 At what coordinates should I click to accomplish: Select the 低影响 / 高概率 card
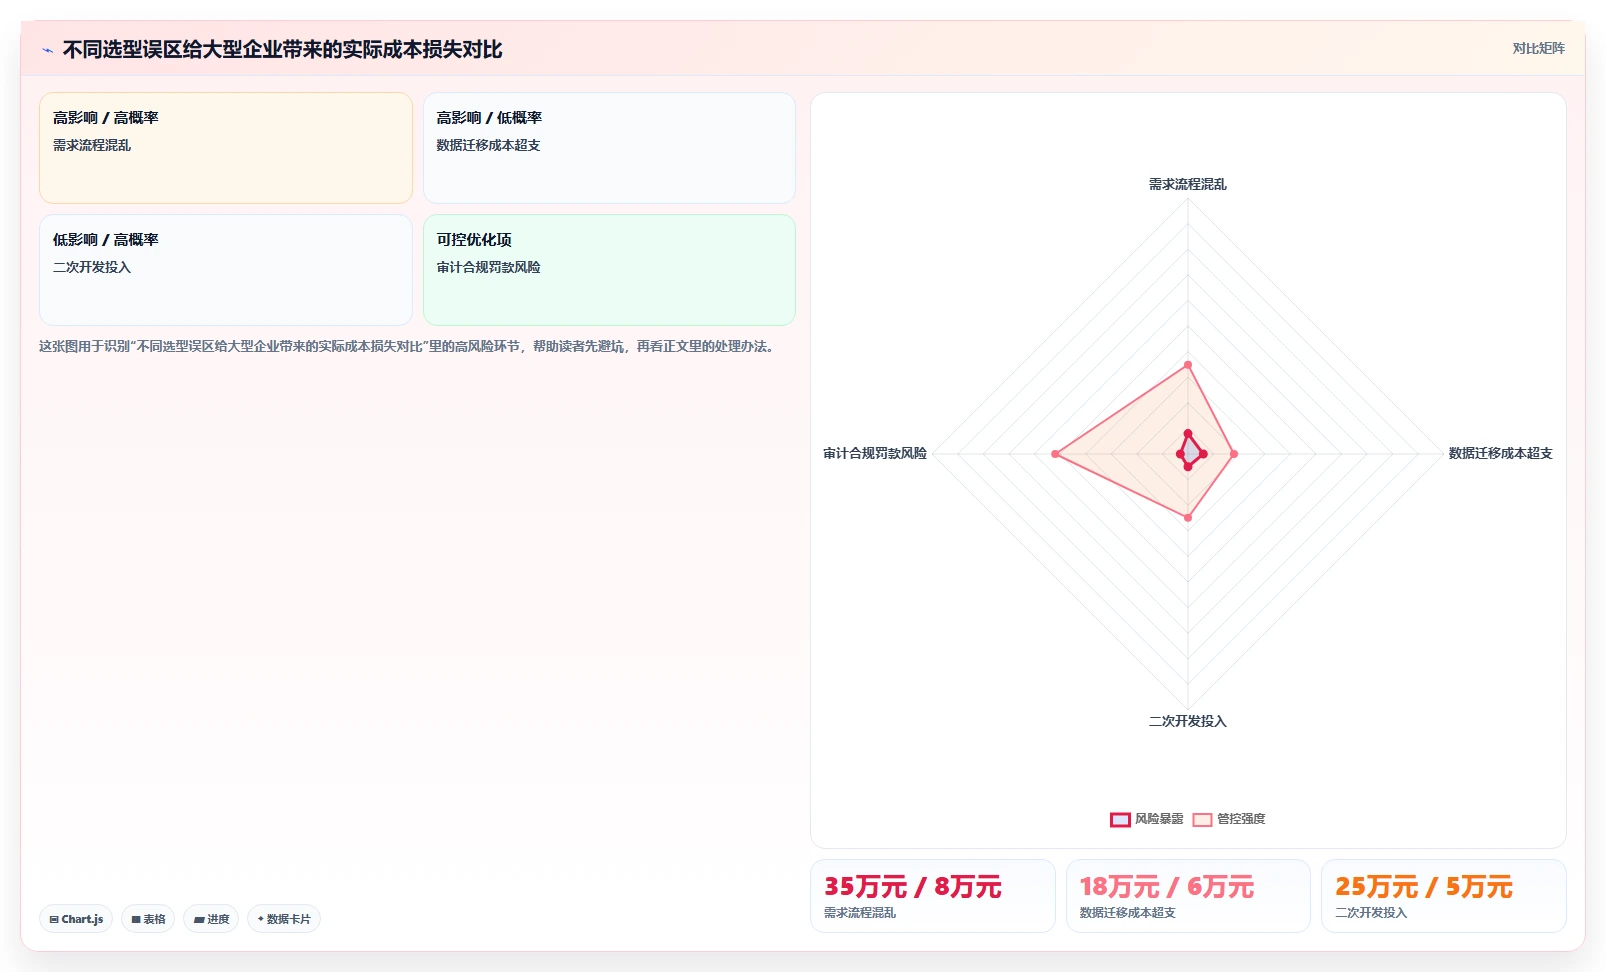[x=226, y=270]
